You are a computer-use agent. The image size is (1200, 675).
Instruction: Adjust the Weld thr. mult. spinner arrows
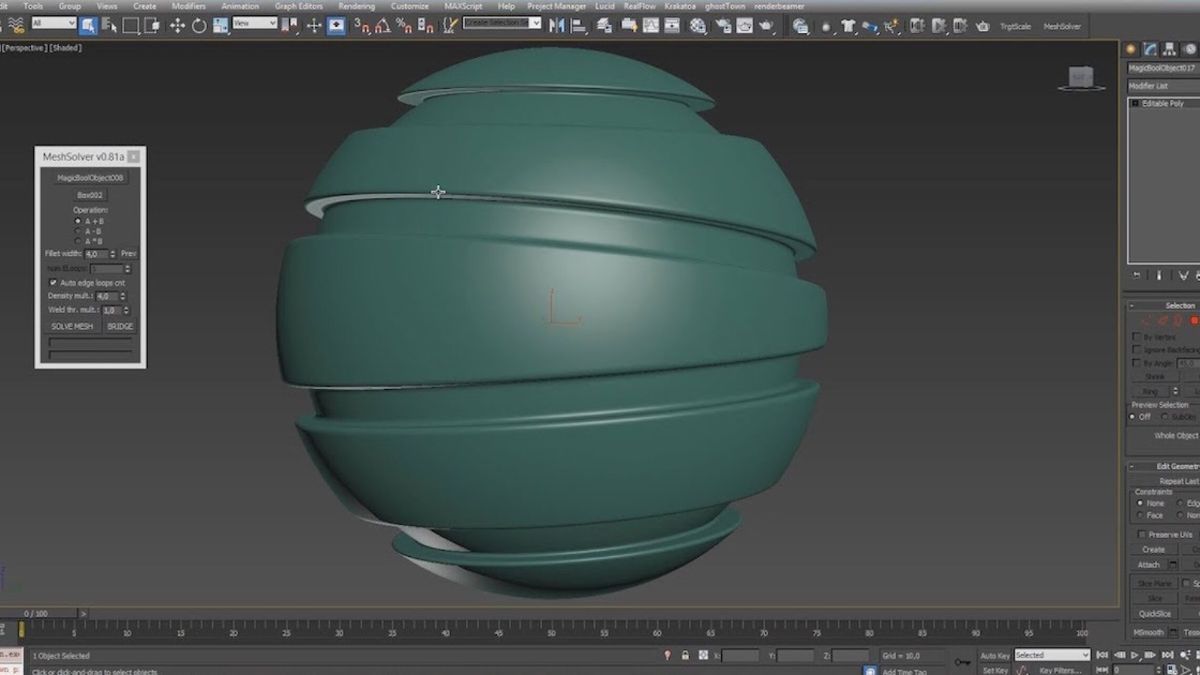tap(125, 310)
